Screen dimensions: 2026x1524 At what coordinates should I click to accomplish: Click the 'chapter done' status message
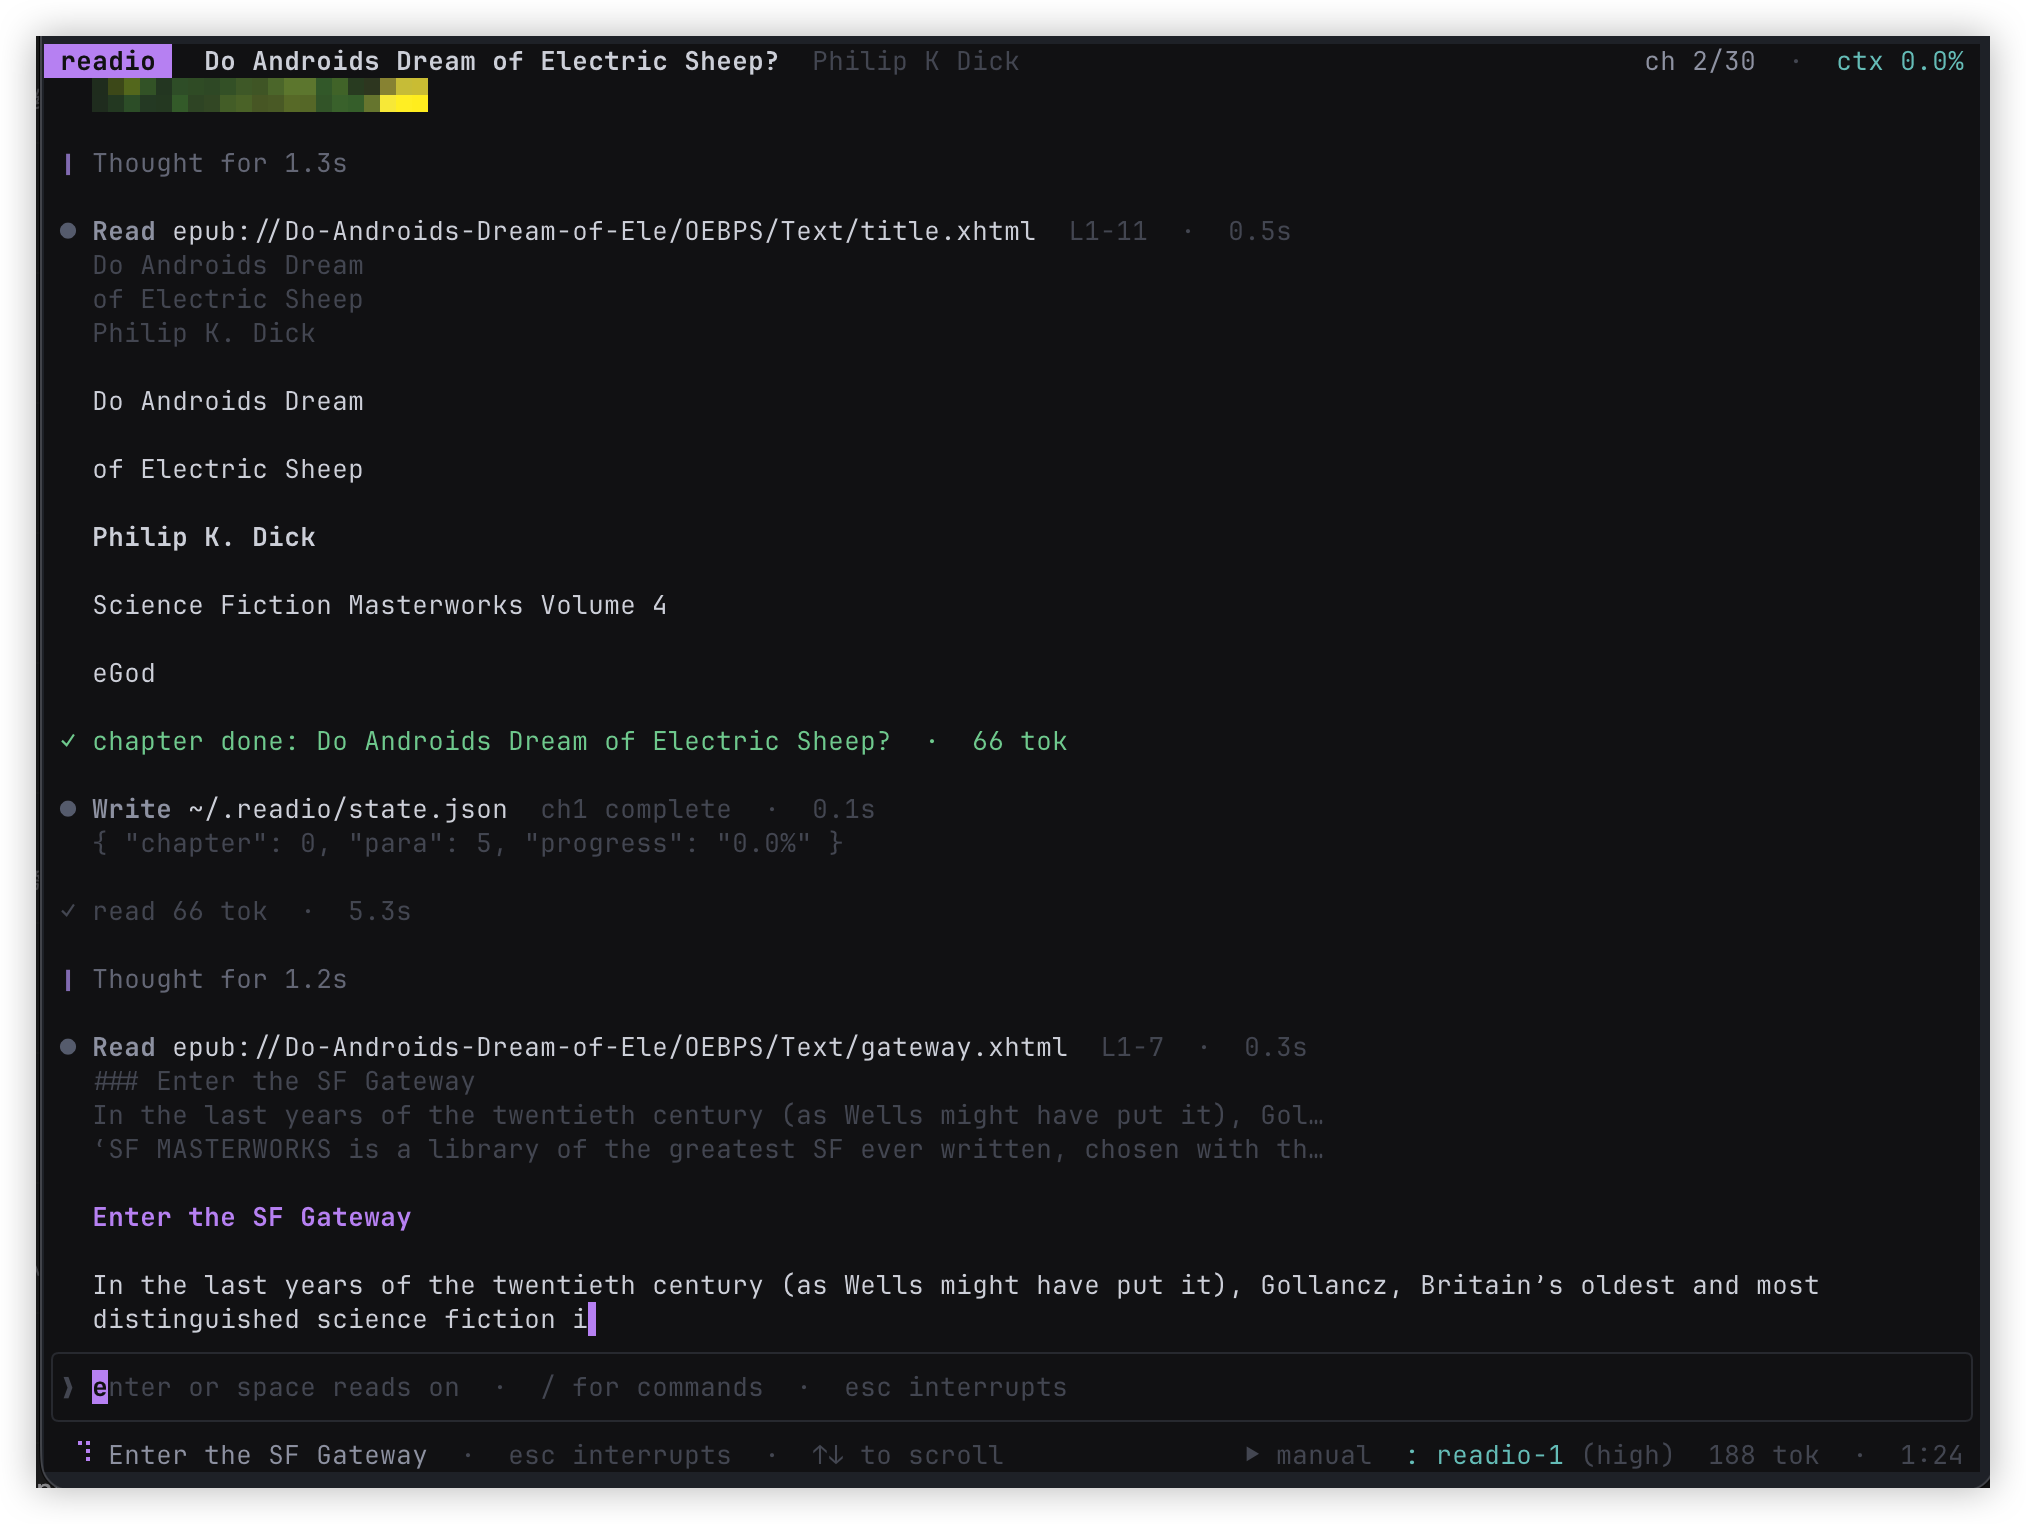491,741
